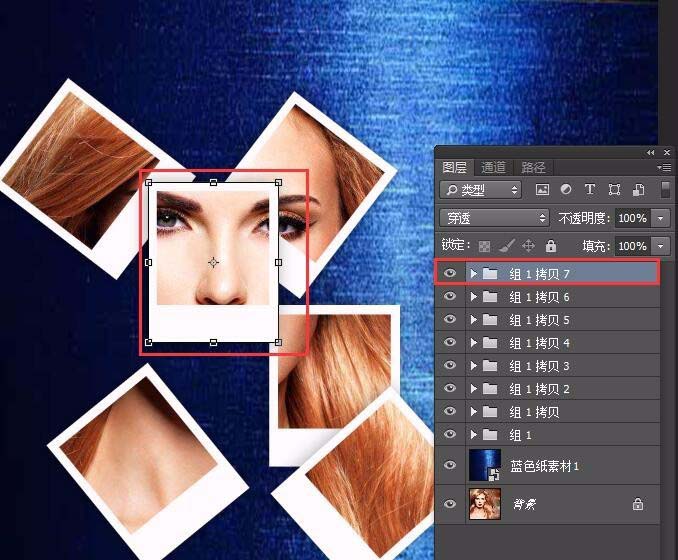Hide group 组 1
Image resolution: width=678 pixels, height=560 pixels.
coord(450,433)
